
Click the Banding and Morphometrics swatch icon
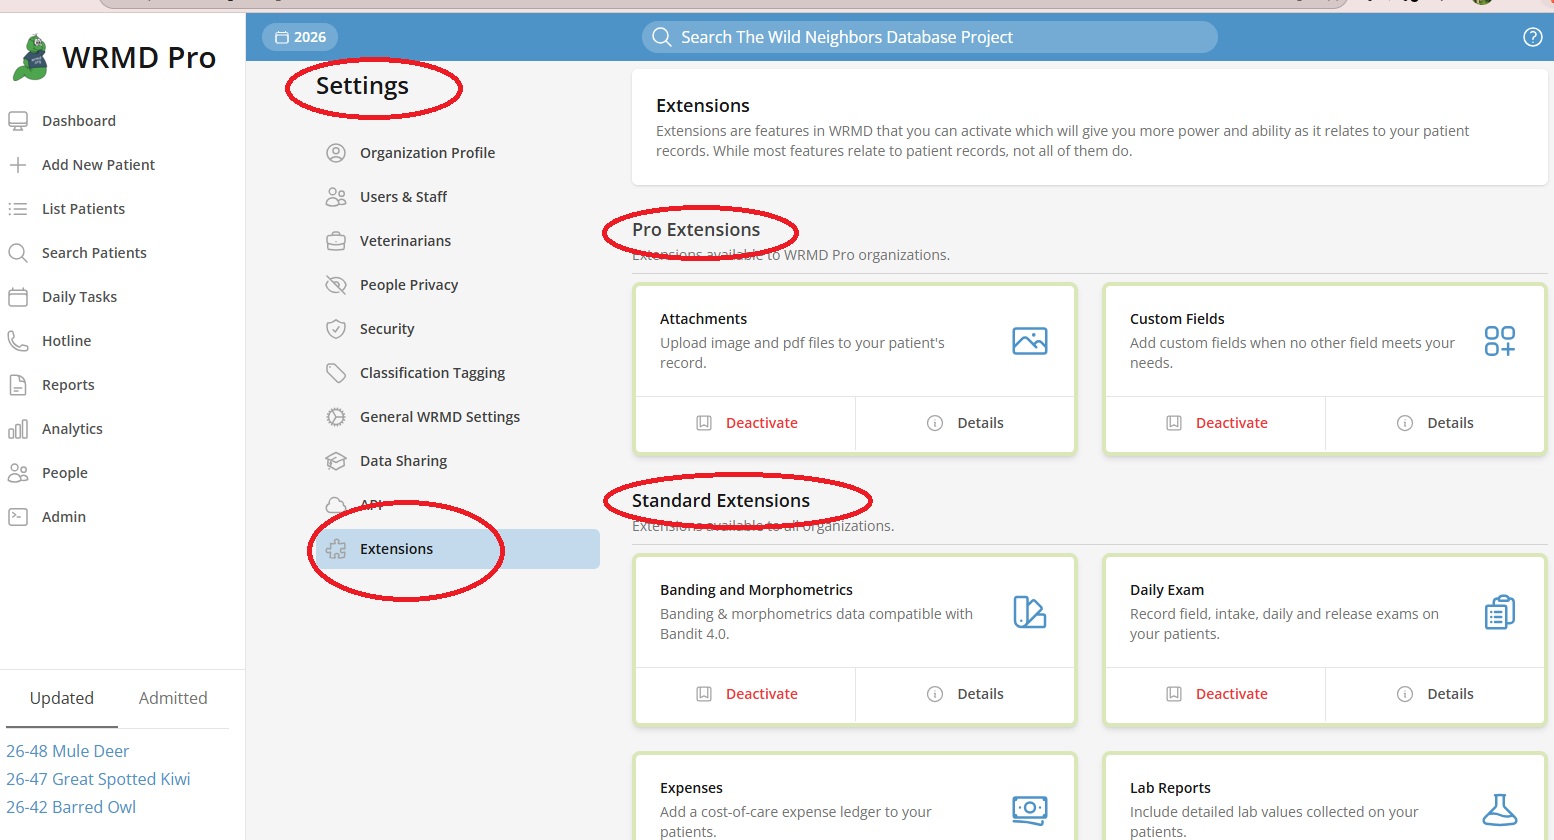[x=1030, y=612]
